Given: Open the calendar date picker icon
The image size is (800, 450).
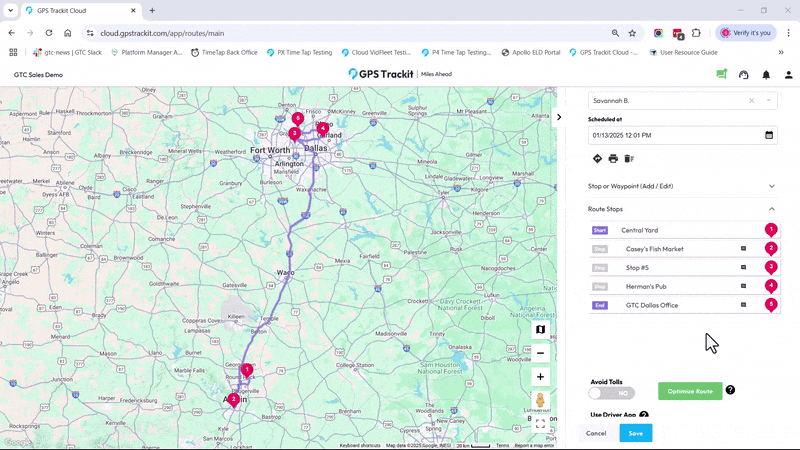Looking at the screenshot, I should click(768, 135).
